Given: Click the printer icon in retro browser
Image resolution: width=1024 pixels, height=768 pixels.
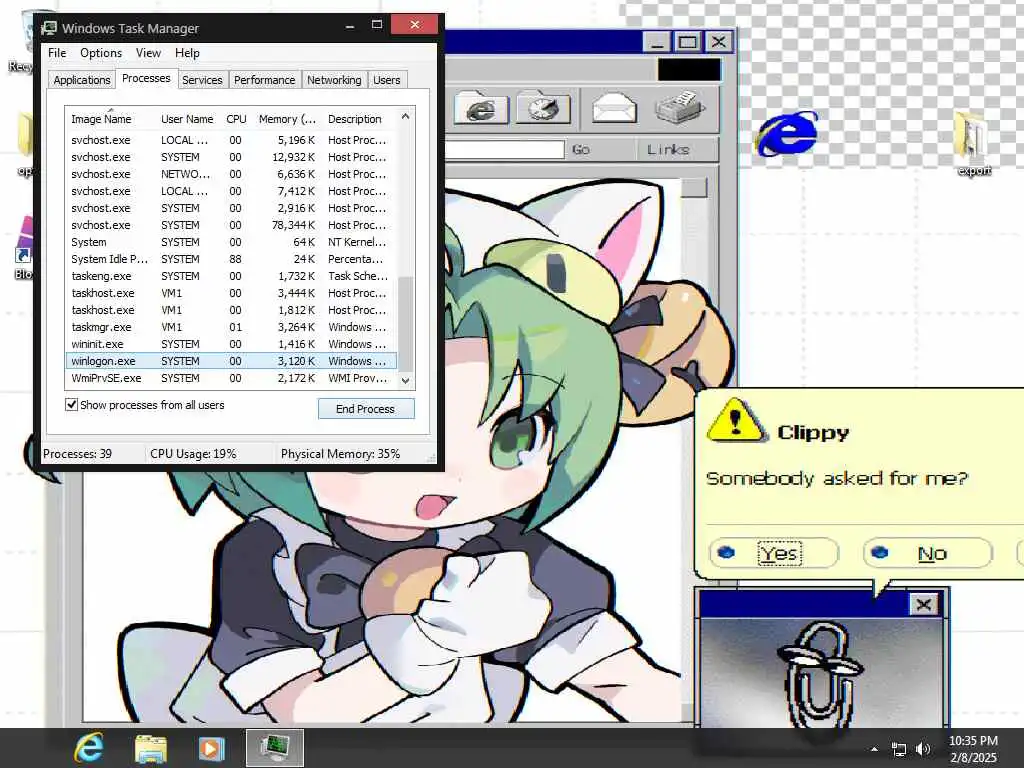Looking at the screenshot, I should click(x=680, y=107).
